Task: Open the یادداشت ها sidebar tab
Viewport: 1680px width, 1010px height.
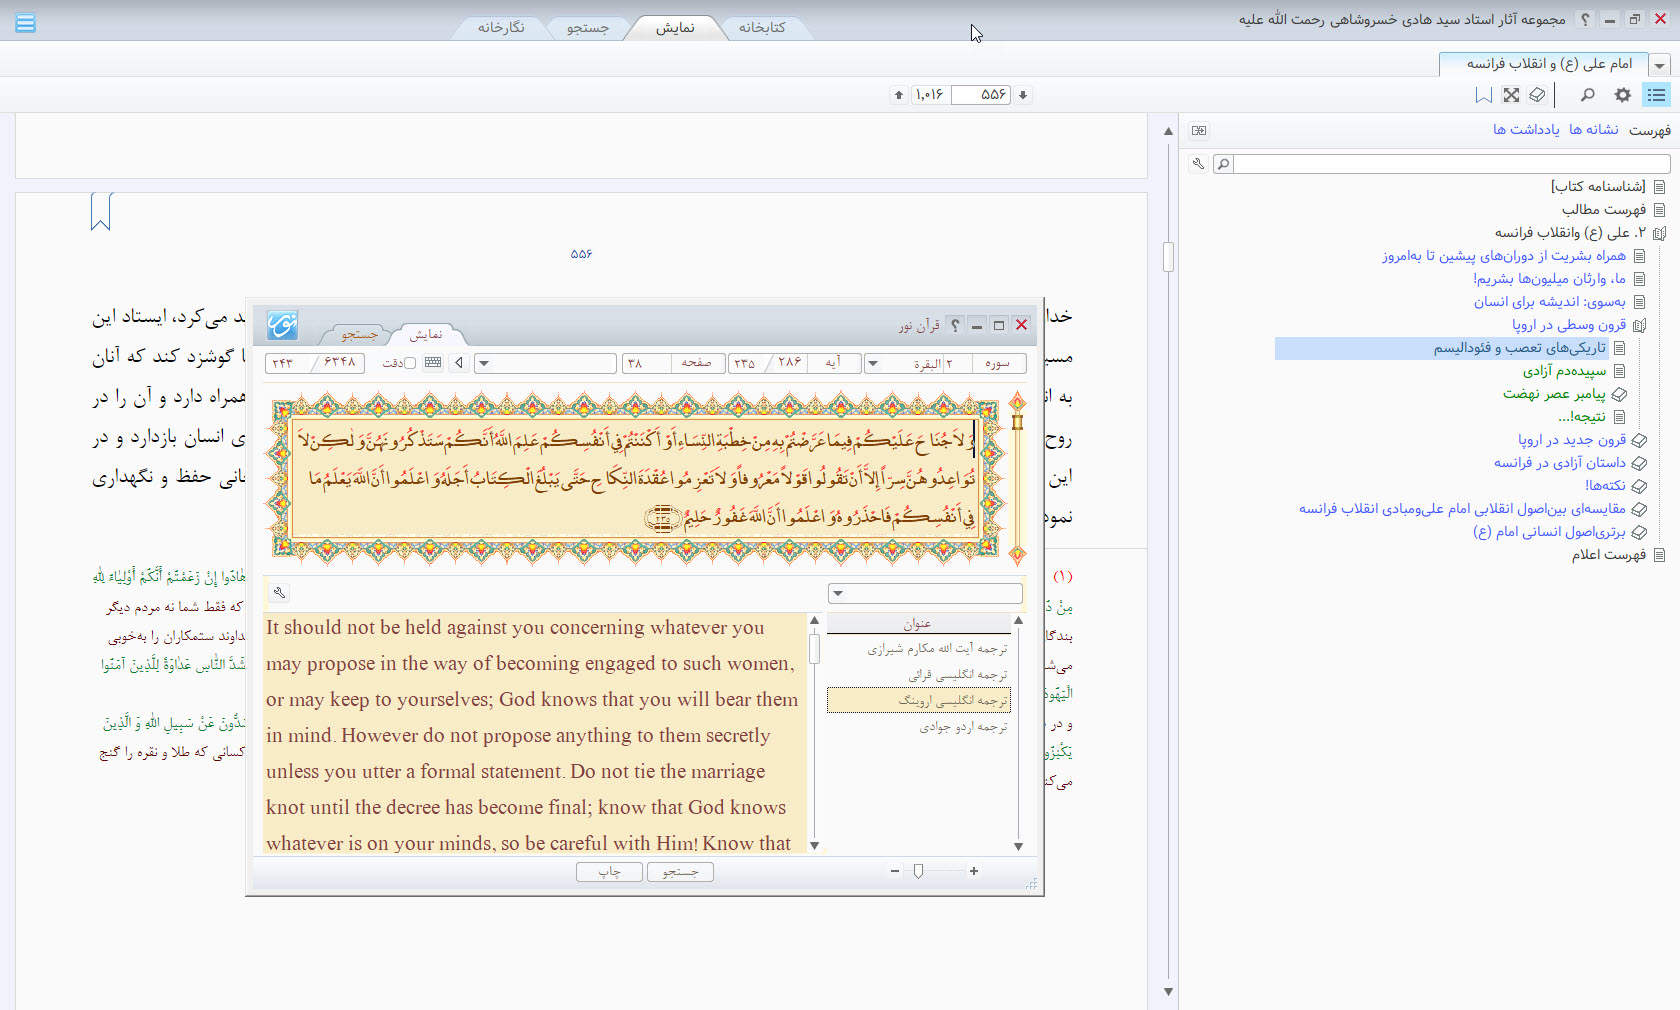Action: tap(1527, 130)
